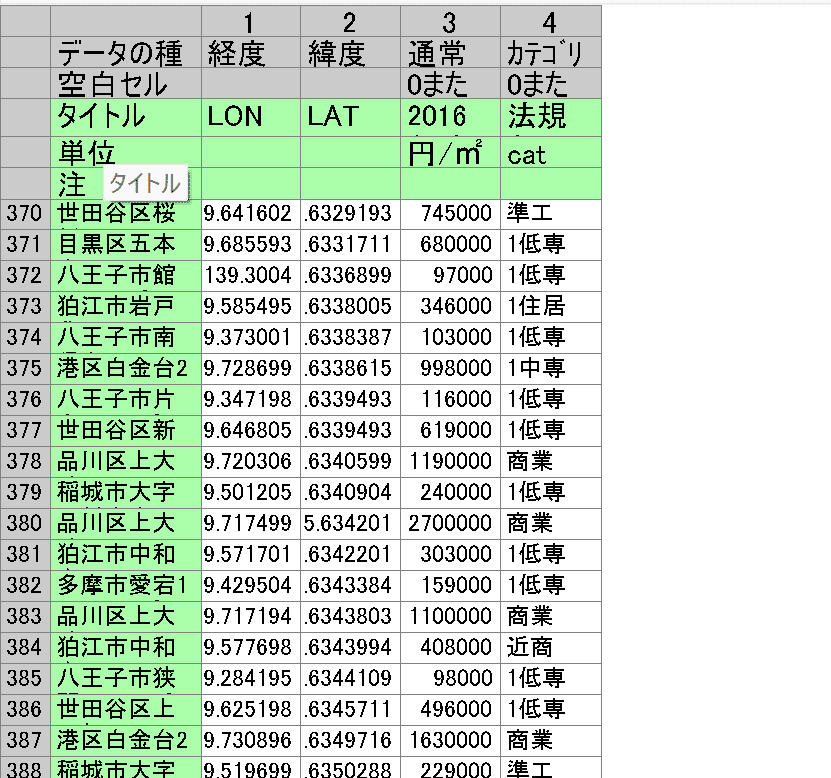Click the 世田谷区桜 name cell
831x778 pixels.
point(126,214)
